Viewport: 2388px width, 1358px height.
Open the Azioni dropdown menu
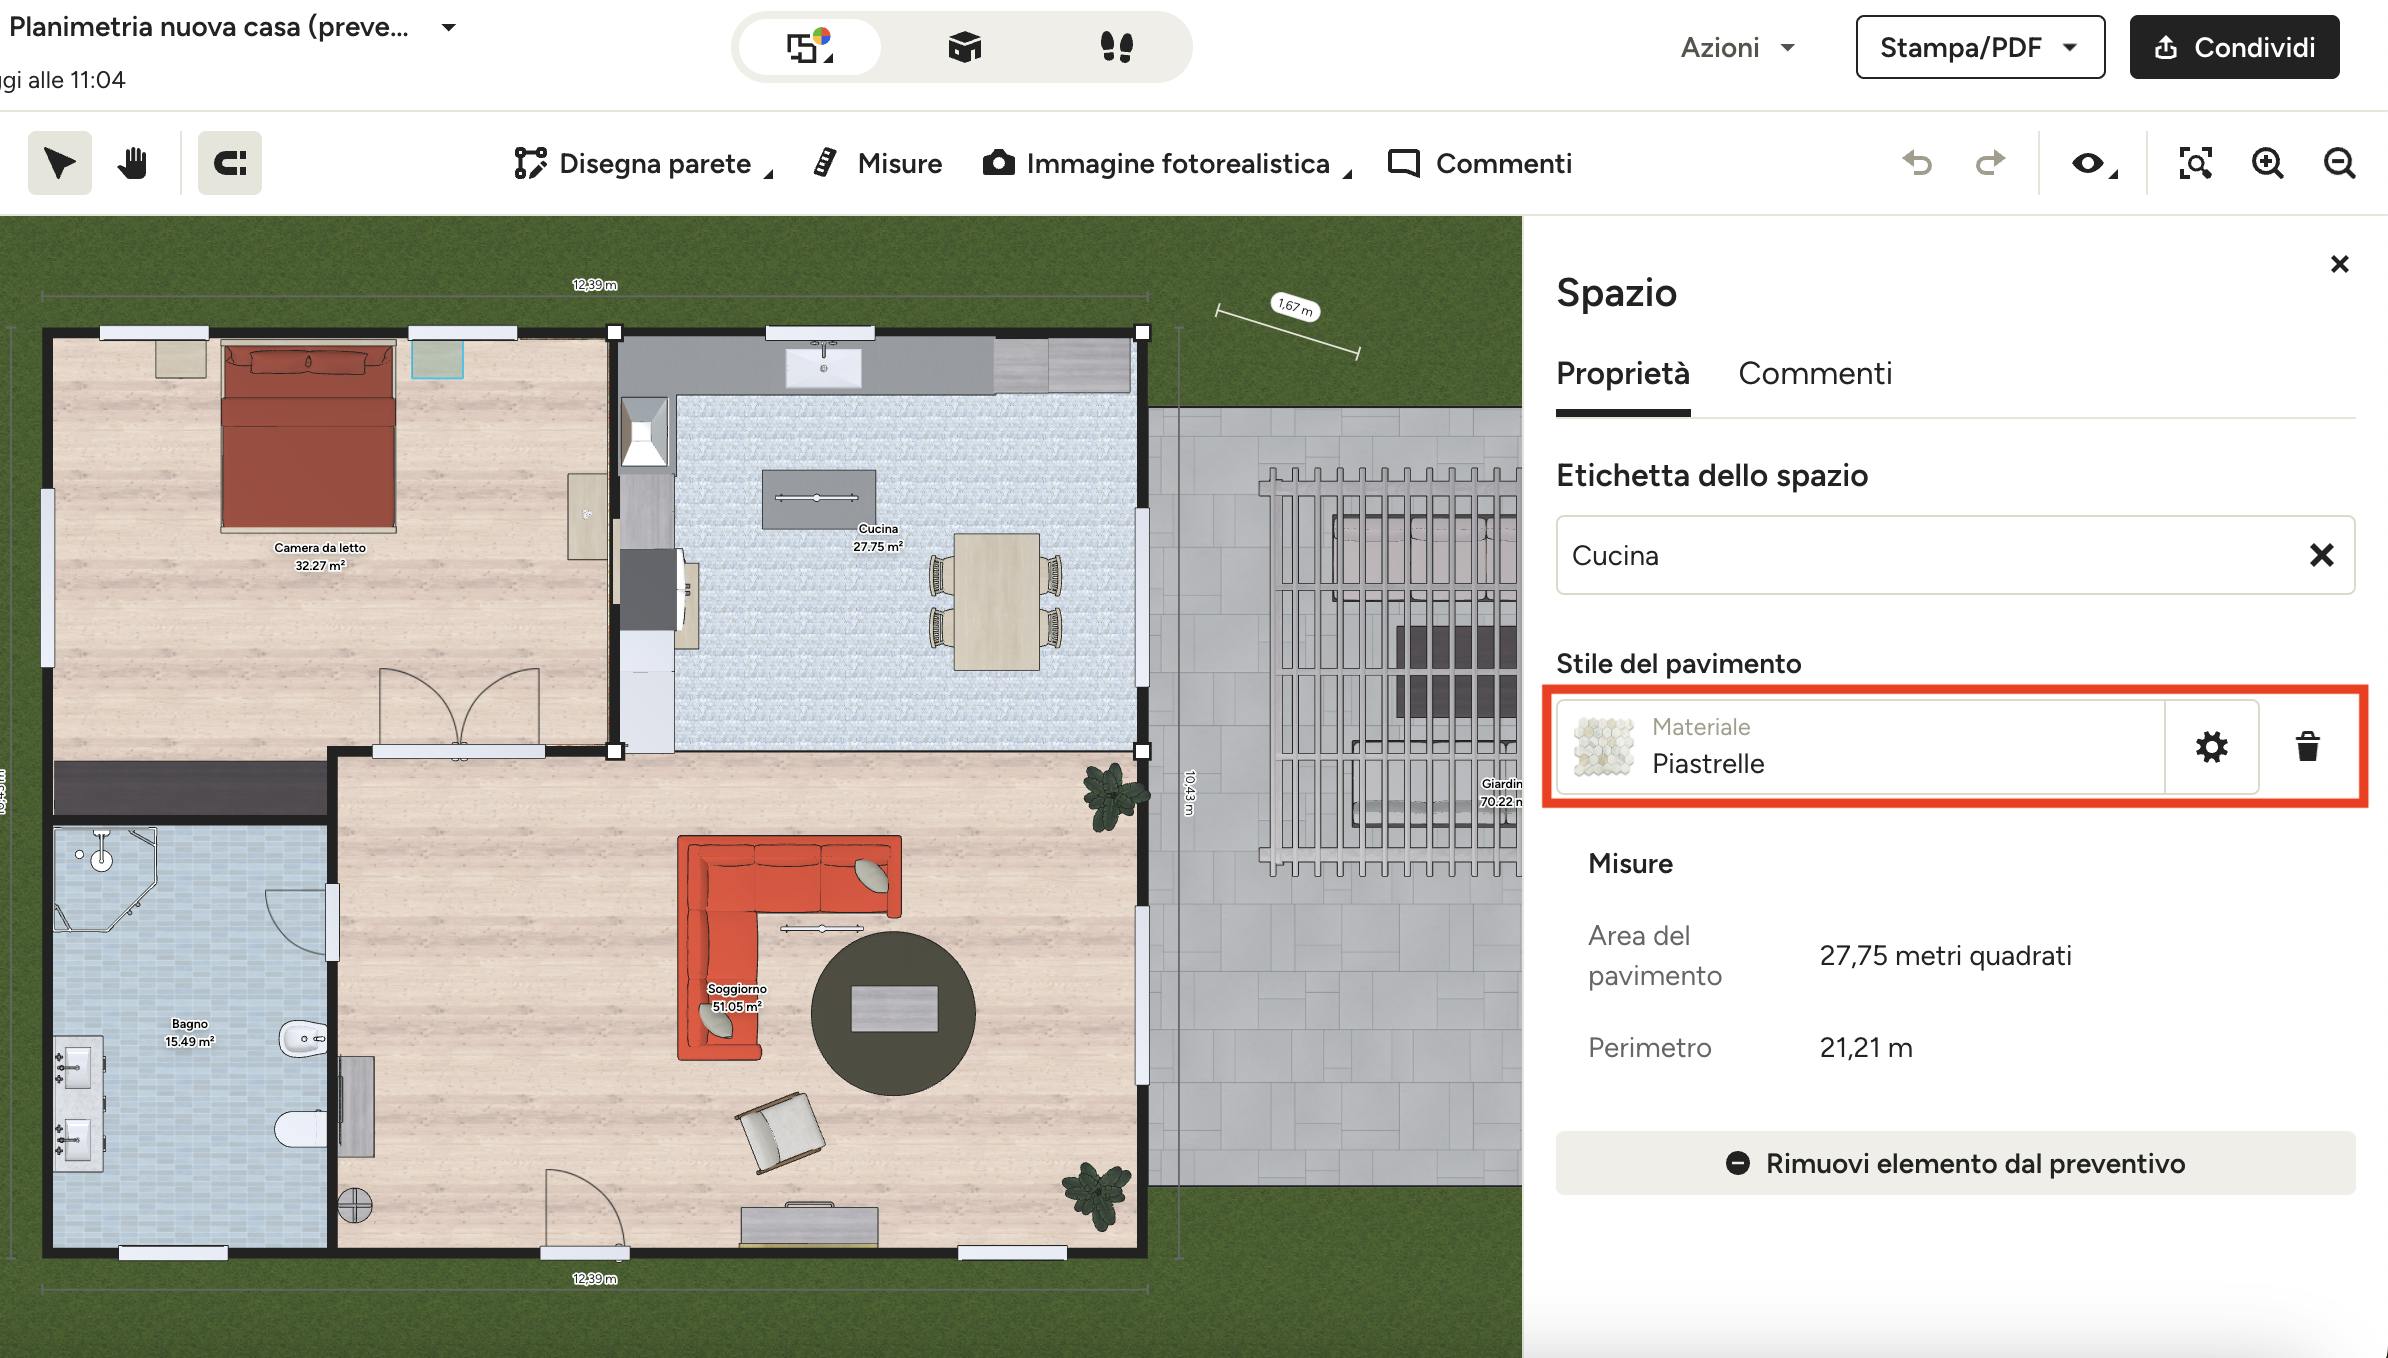pyautogui.click(x=1737, y=47)
